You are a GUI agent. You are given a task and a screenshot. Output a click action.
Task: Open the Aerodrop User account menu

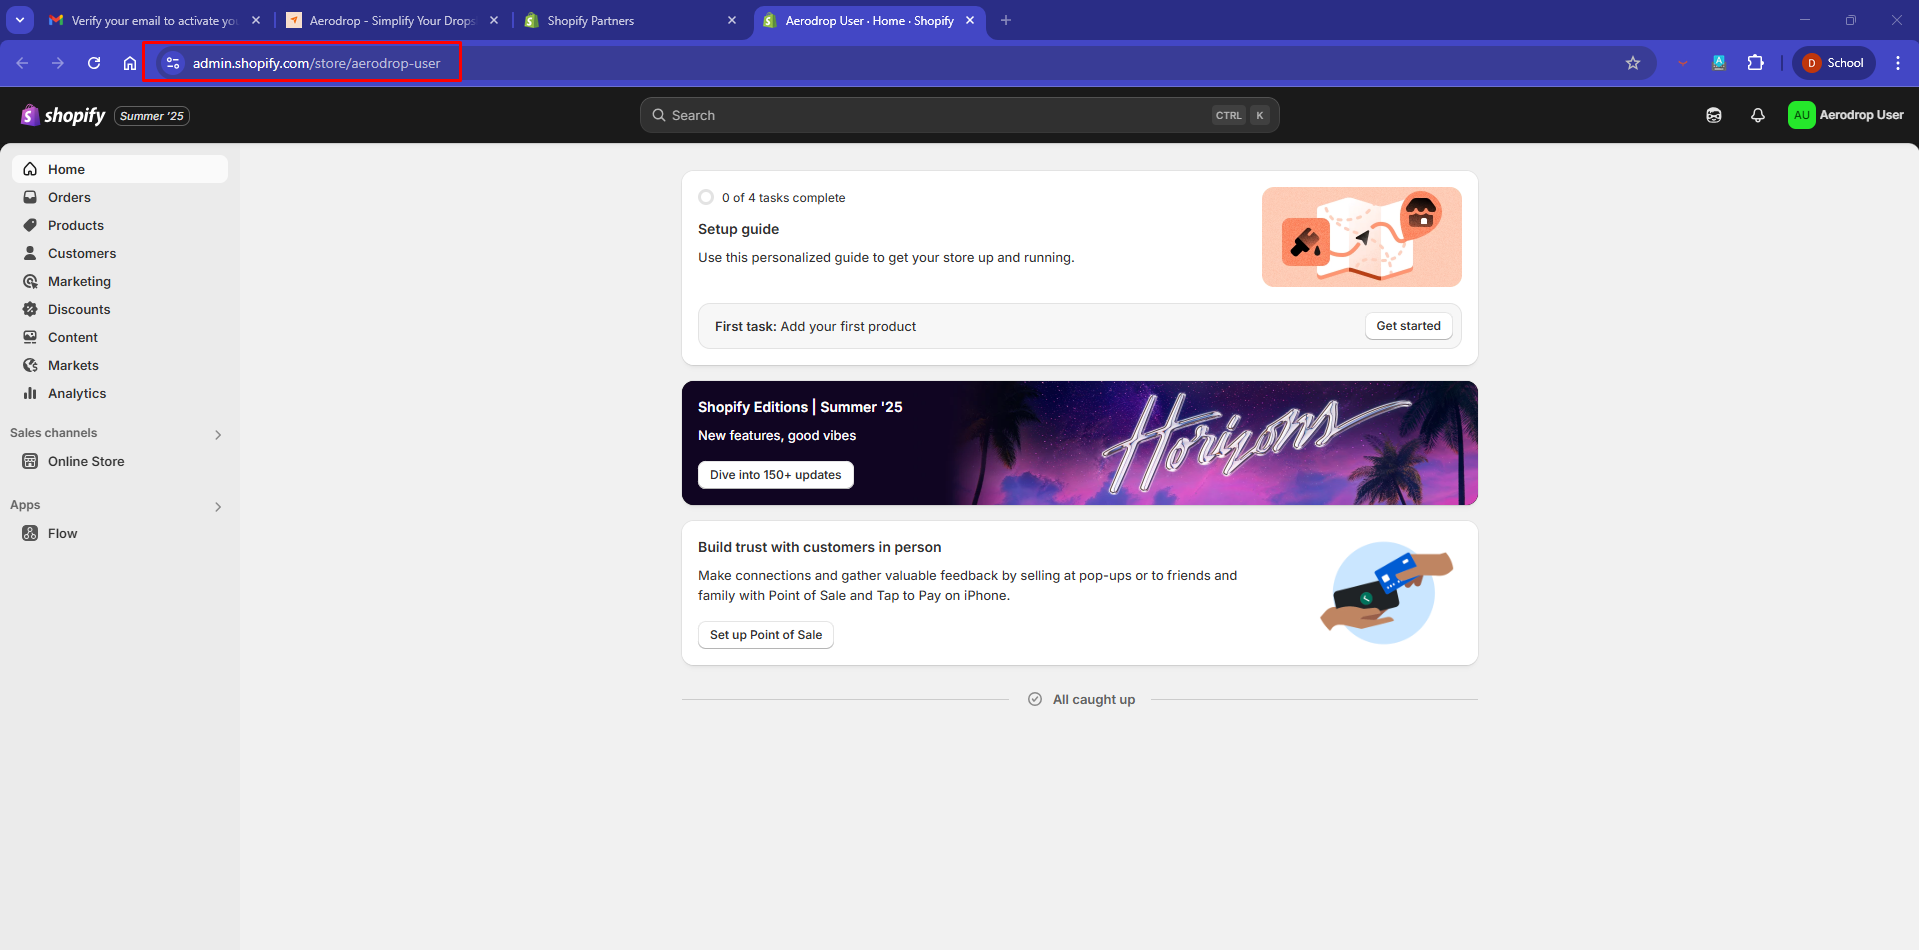point(1846,115)
